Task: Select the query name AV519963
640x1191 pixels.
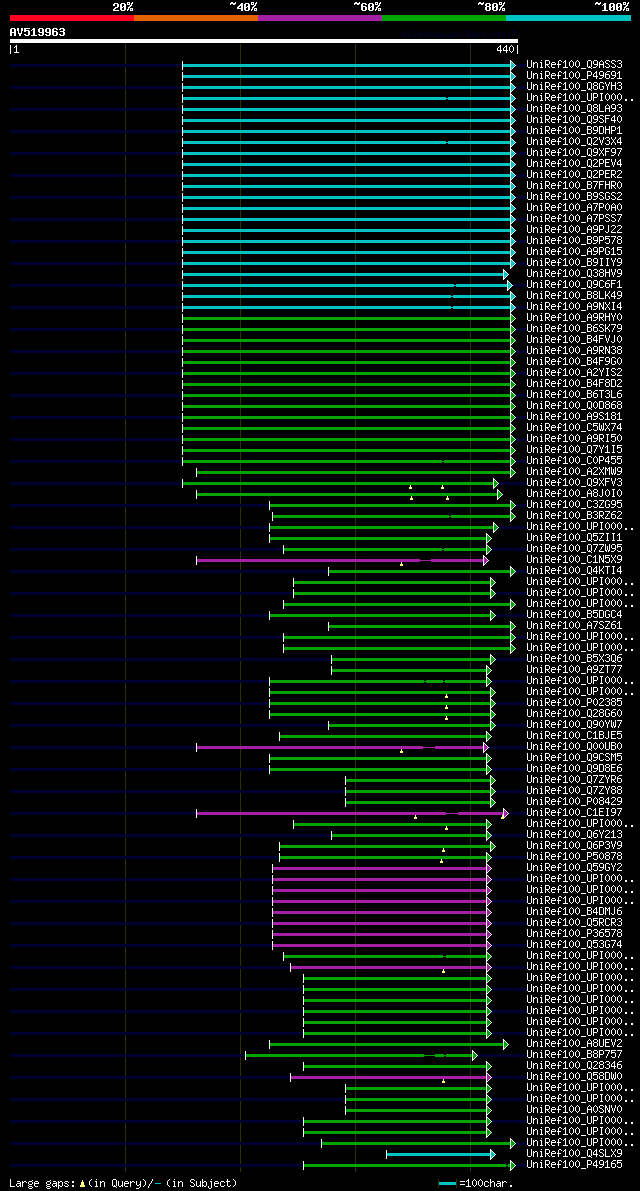Action: [38, 32]
